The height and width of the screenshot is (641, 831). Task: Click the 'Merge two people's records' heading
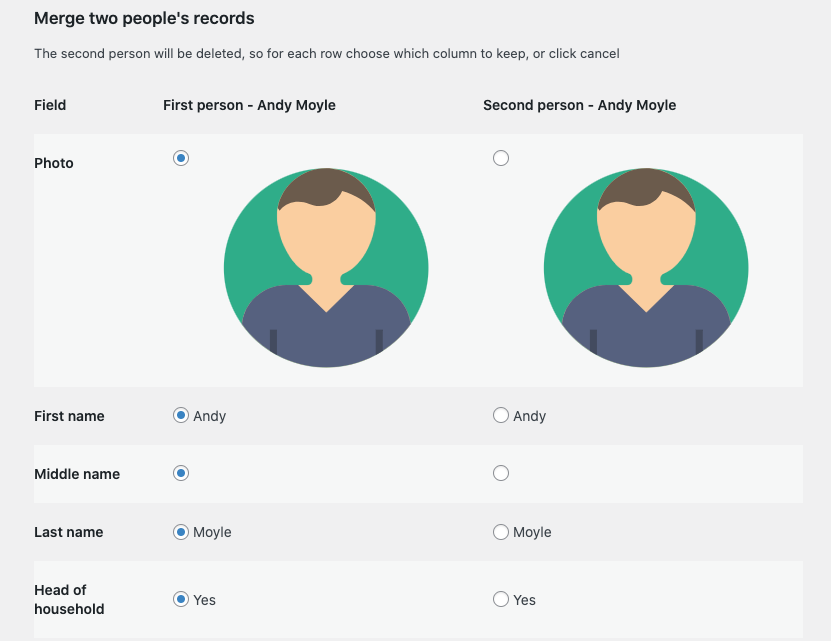[x=144, y=18]
